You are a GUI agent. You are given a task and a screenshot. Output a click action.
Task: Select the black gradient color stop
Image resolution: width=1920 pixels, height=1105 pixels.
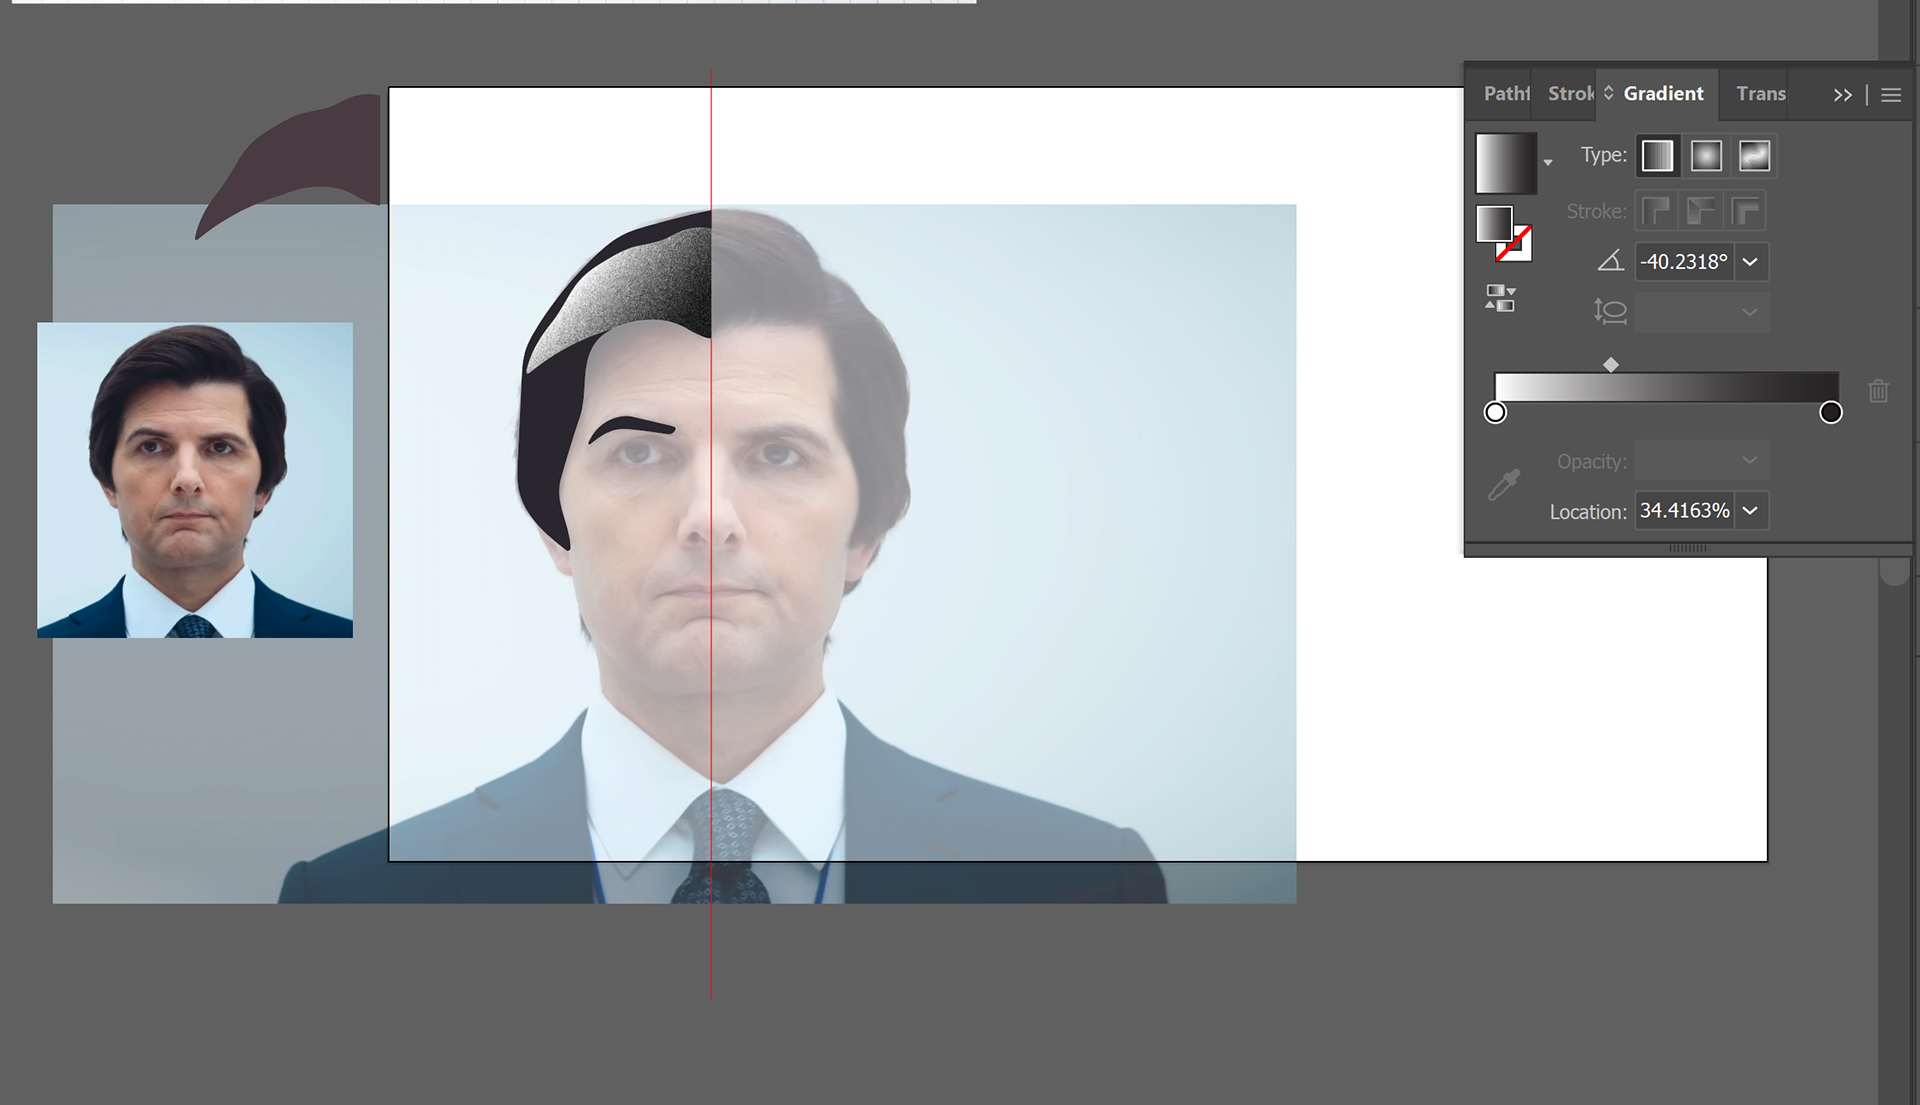pyautogui.click(x=1830, y=412)
